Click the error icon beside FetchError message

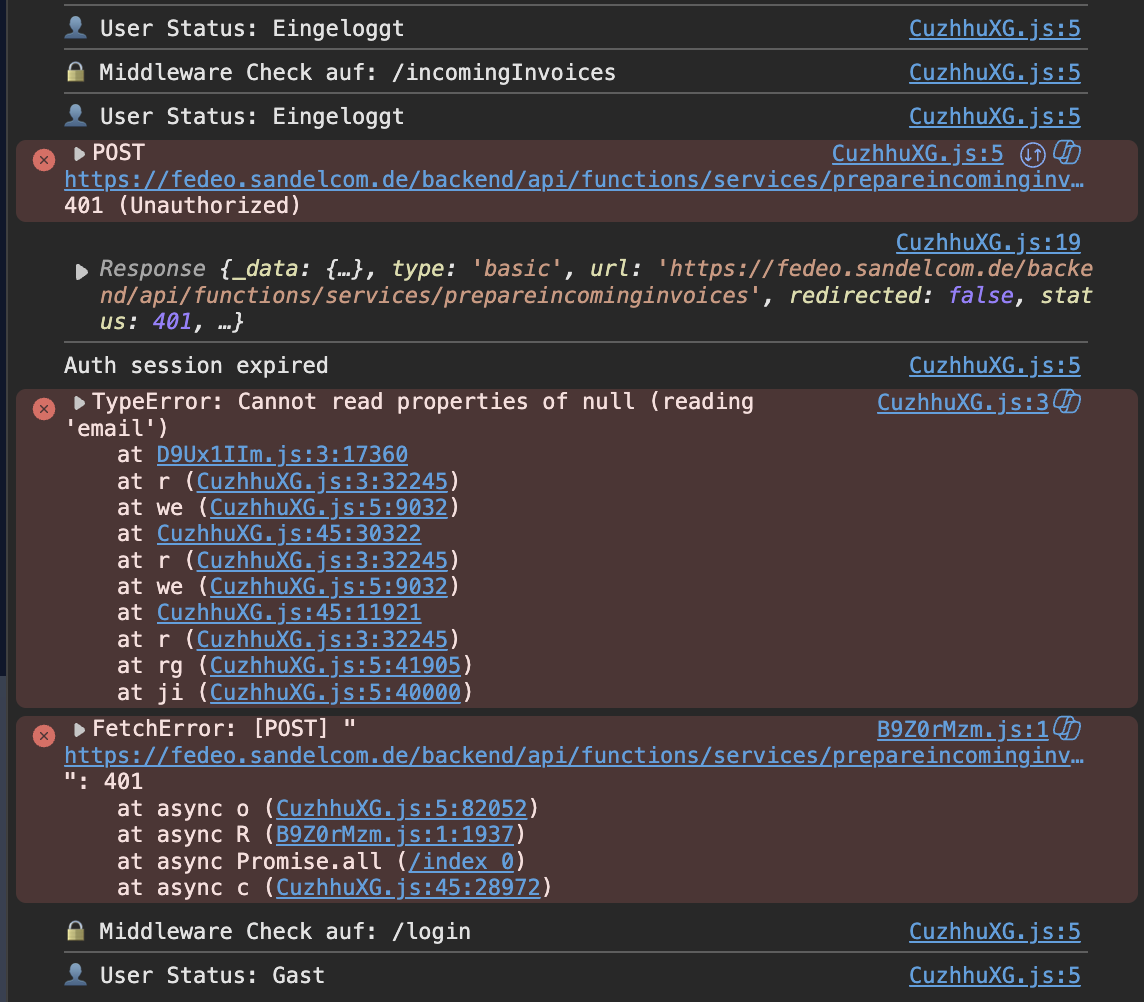[x=44, y=736]
